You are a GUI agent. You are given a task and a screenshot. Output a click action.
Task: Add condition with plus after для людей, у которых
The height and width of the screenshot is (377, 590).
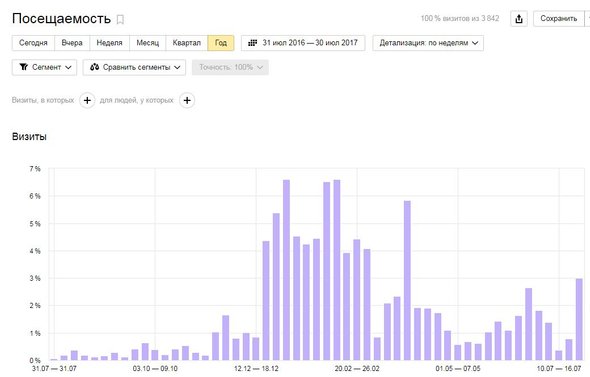pos(187,100)
